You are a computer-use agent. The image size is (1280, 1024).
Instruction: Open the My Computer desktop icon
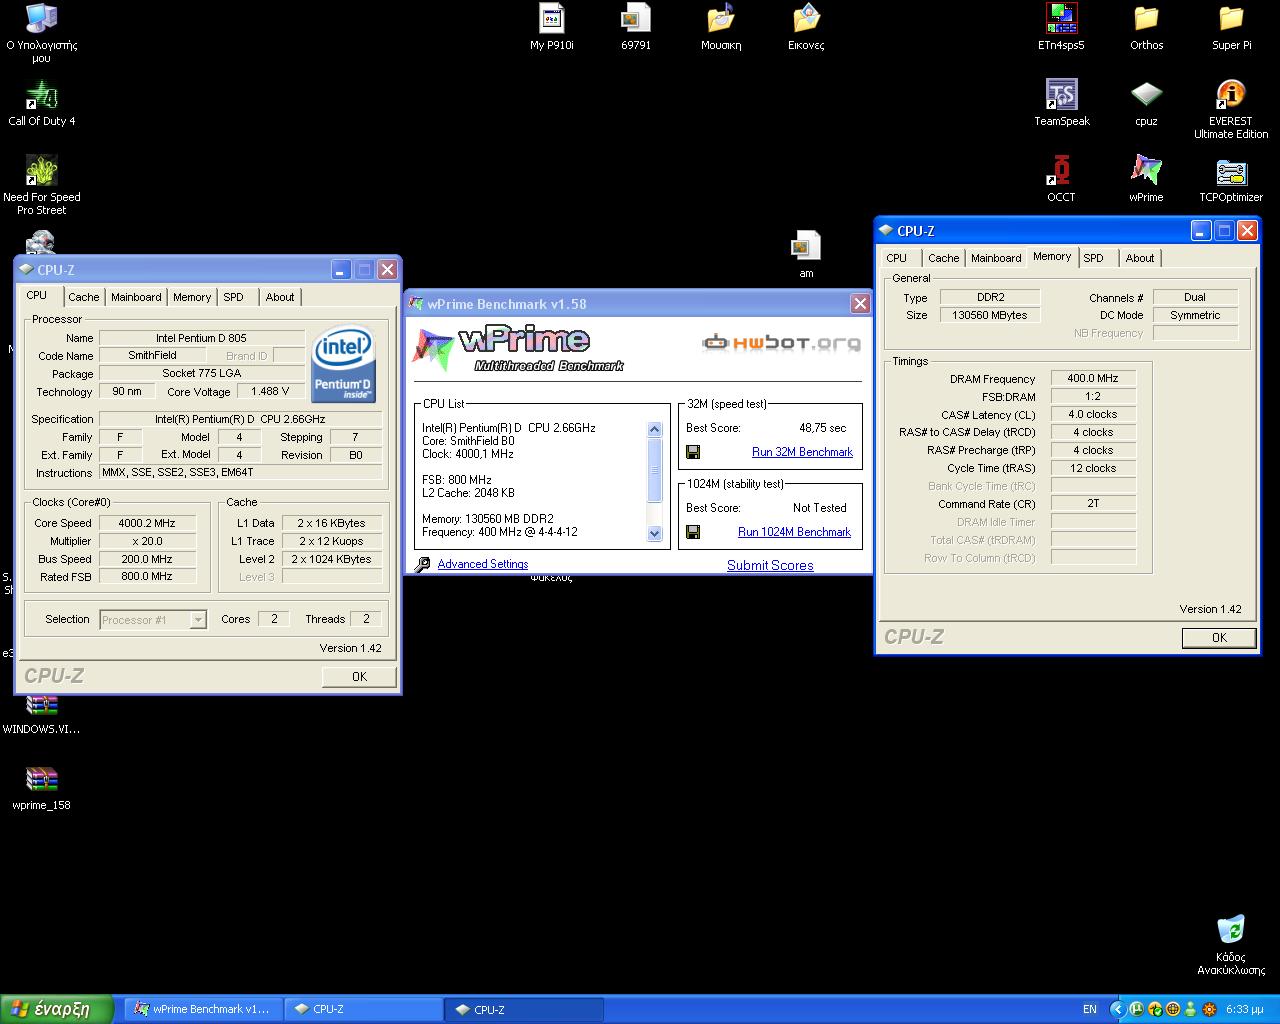coord(41,32)
